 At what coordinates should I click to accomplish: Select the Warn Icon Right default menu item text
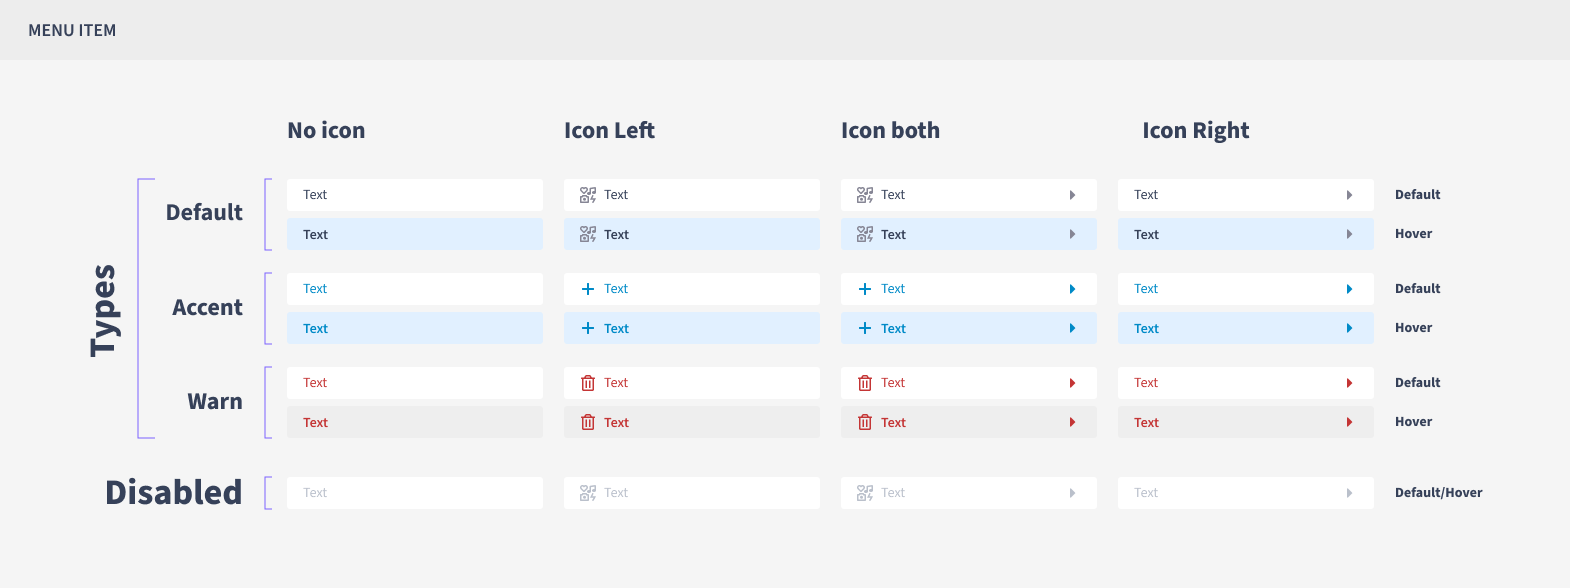pyautogui.click(x=1146, y=383)
